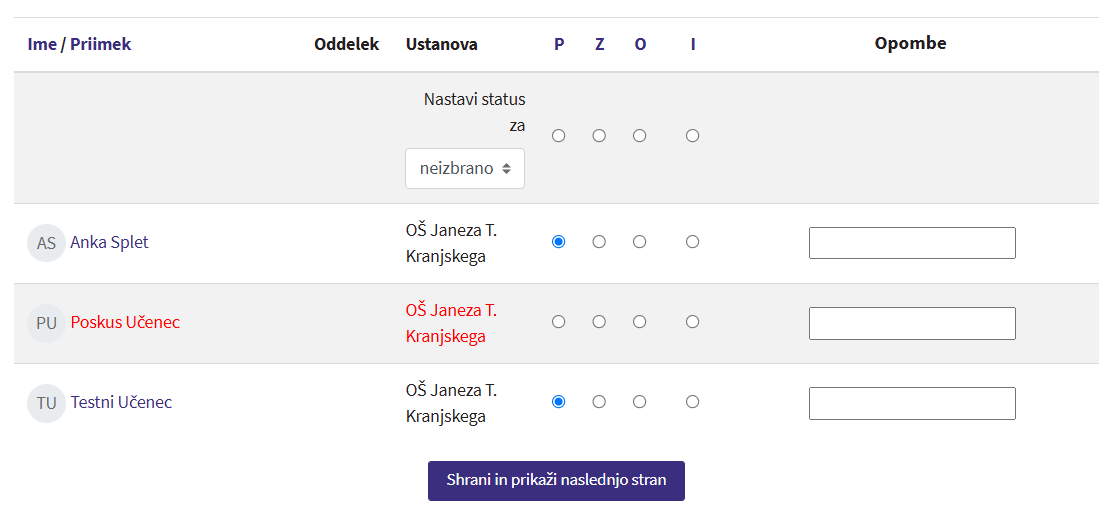Click the Z column header
The width and height of the screenshot is (1113, 522).
(600, 44)
